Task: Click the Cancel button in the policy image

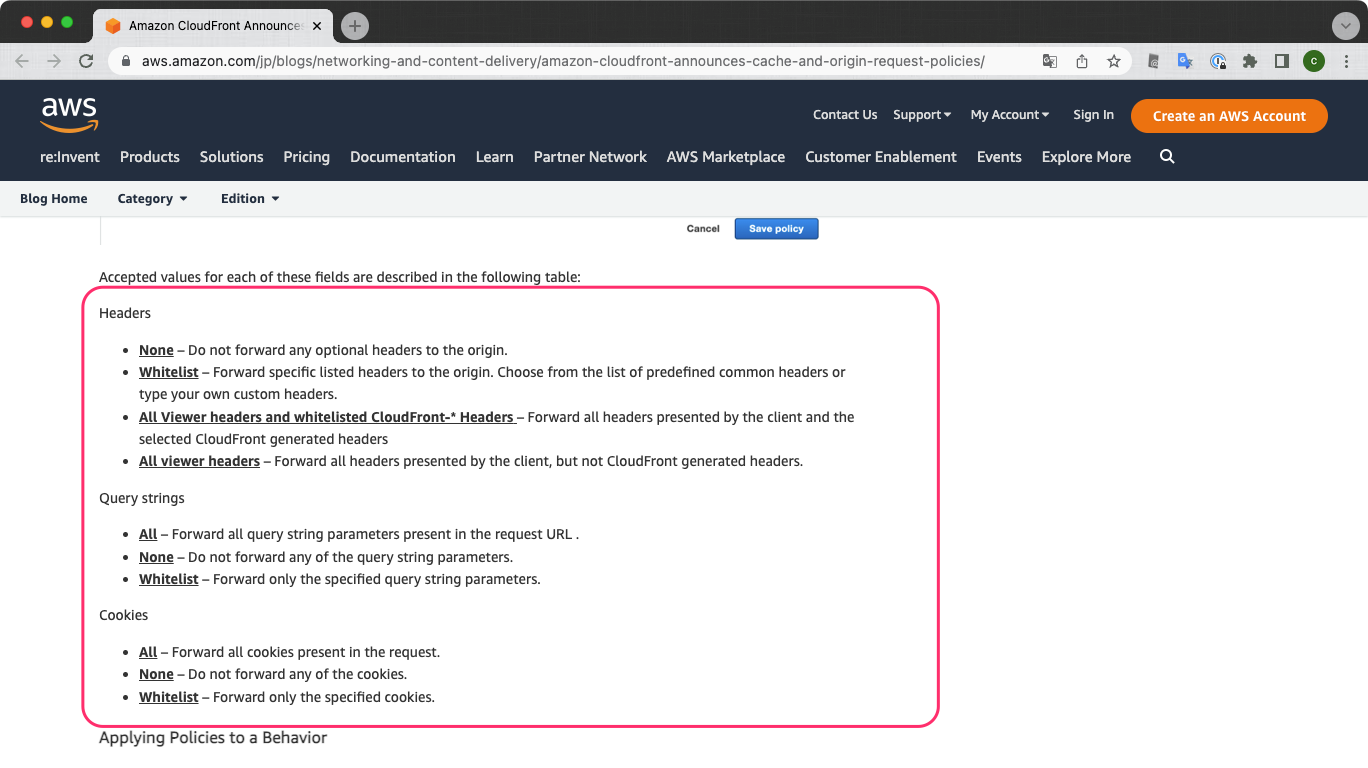Action: [703, 229]
